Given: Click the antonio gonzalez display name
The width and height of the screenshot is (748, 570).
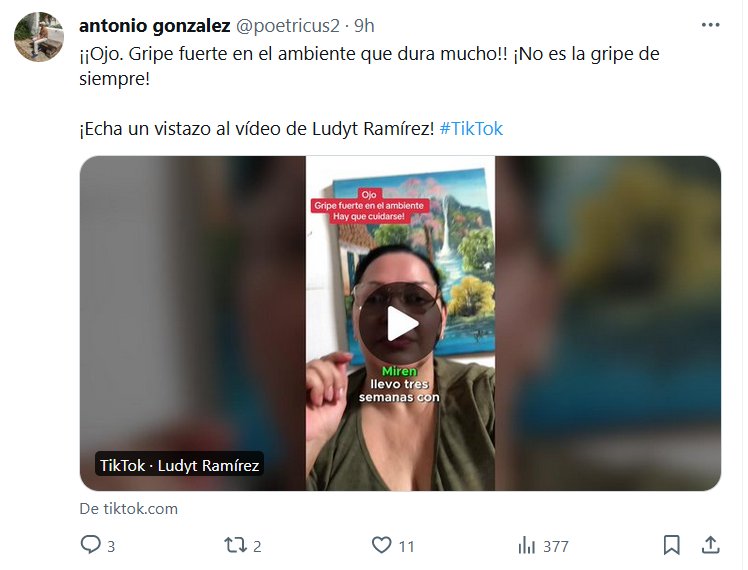Looking at the screenshot, I should [155, 26].
